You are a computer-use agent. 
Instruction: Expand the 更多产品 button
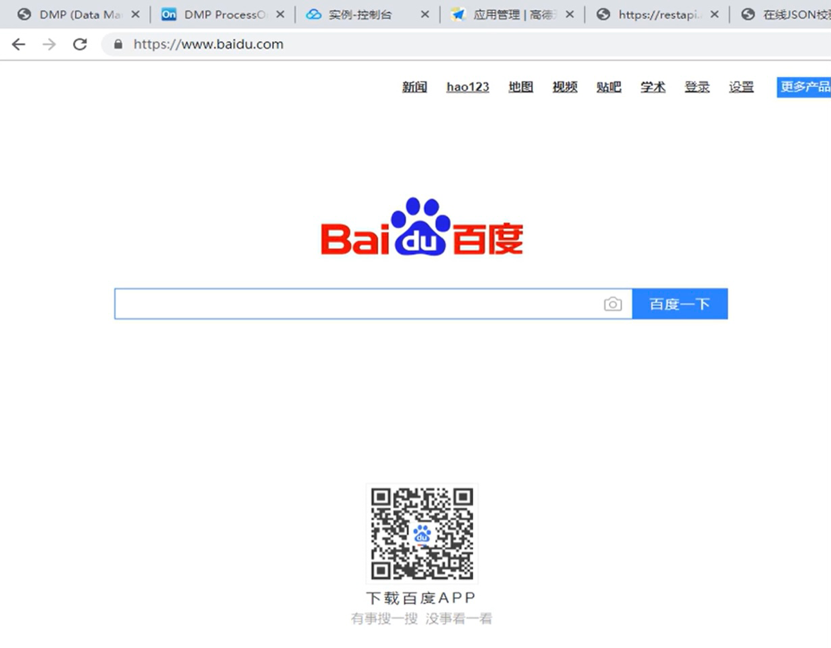804,87
